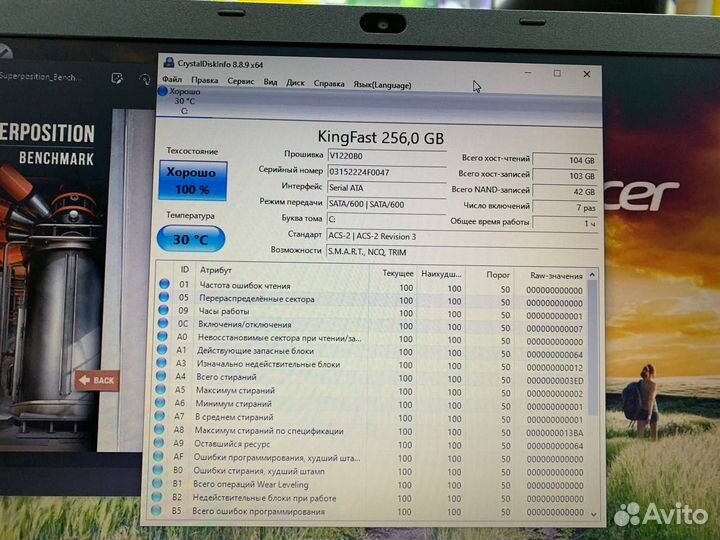
Task: Click status dot for attribute A6
Action: (160, 402)
